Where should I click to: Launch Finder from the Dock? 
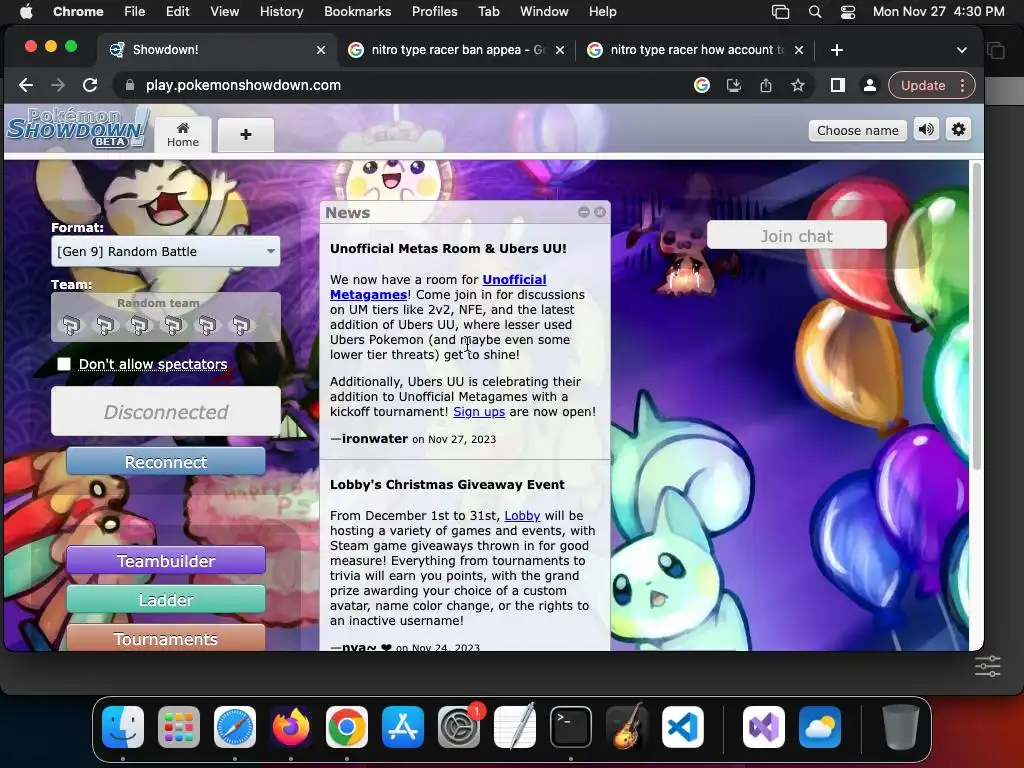click(x=123, y=727)
